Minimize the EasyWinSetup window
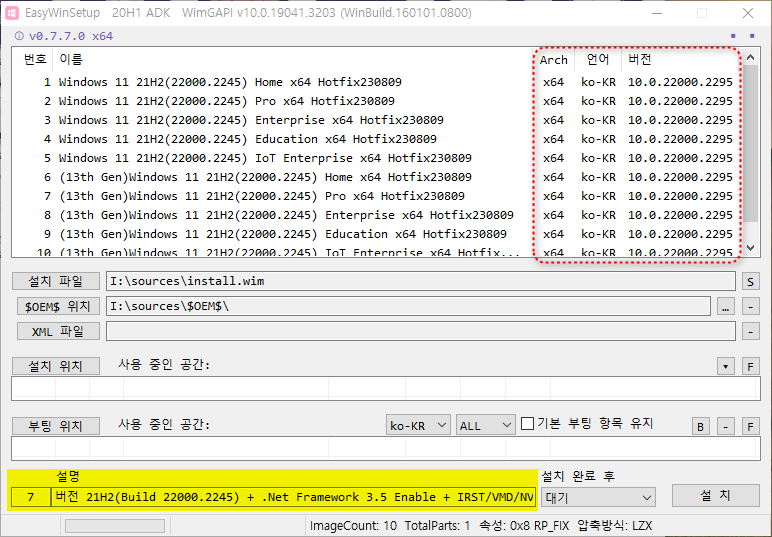This screenshot has width=772, height=537. click(657, 13)
